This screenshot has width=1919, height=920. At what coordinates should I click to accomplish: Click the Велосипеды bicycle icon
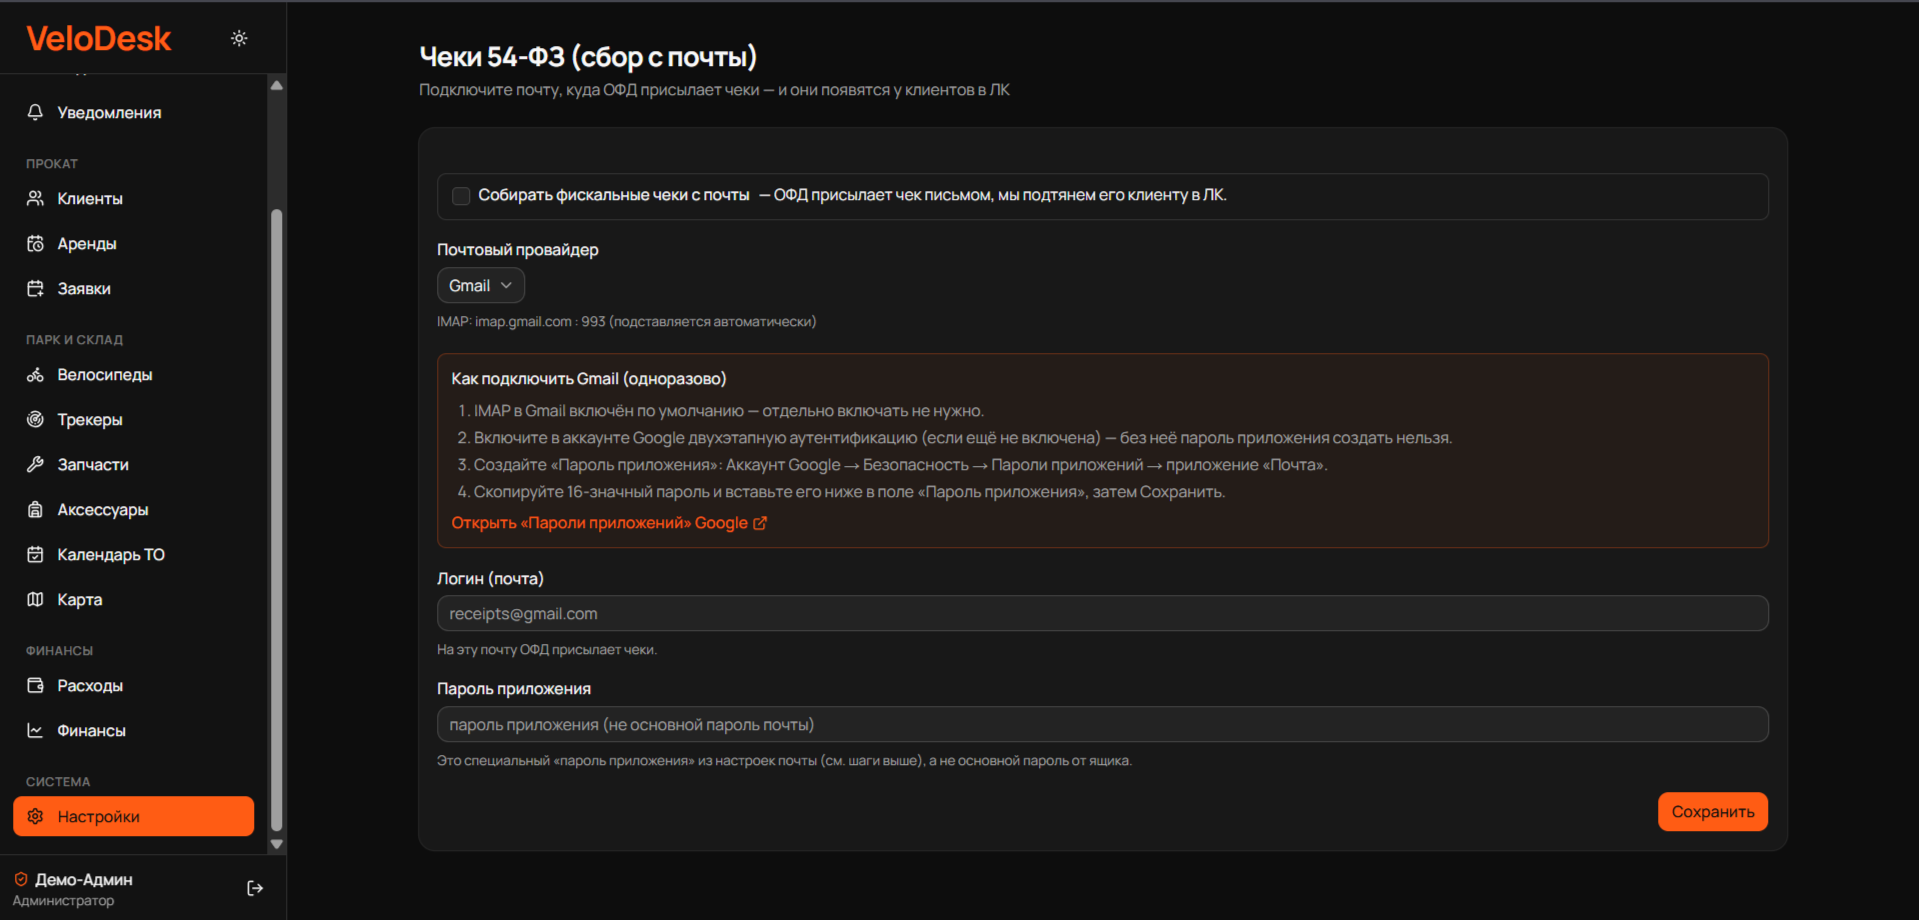(x=35, y=374)
